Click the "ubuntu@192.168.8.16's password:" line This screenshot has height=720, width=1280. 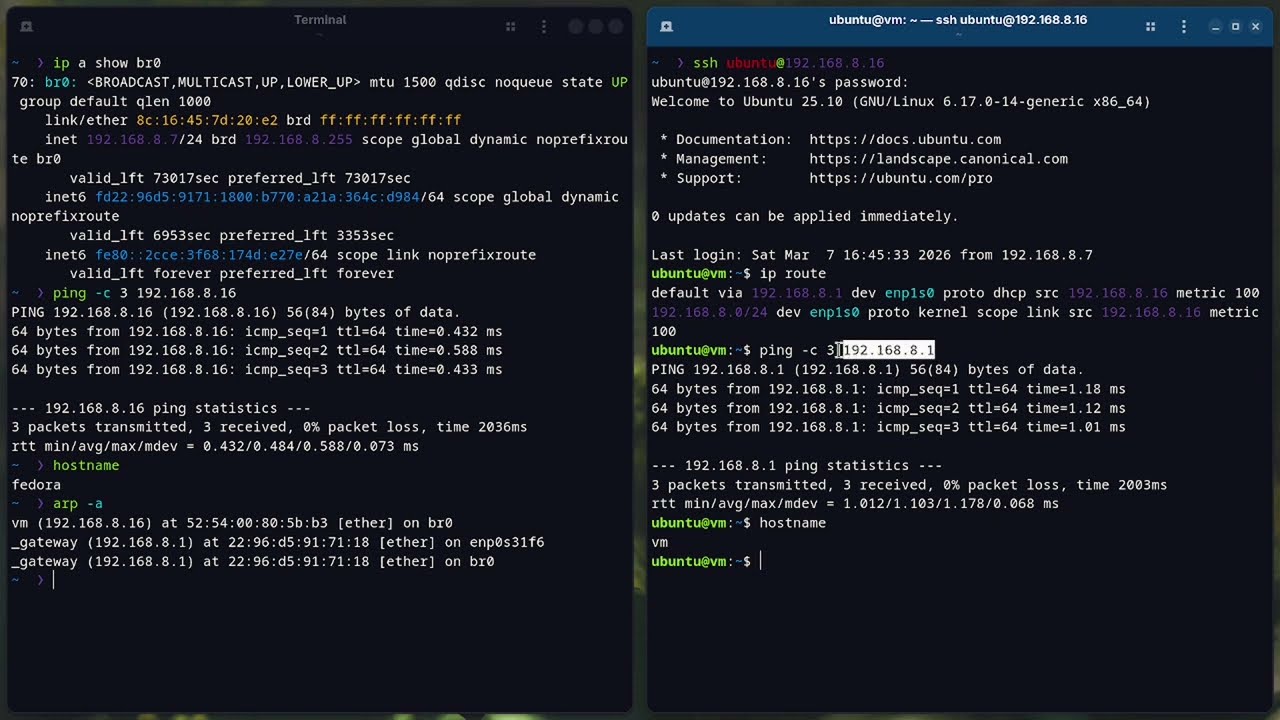click(780, 82)
